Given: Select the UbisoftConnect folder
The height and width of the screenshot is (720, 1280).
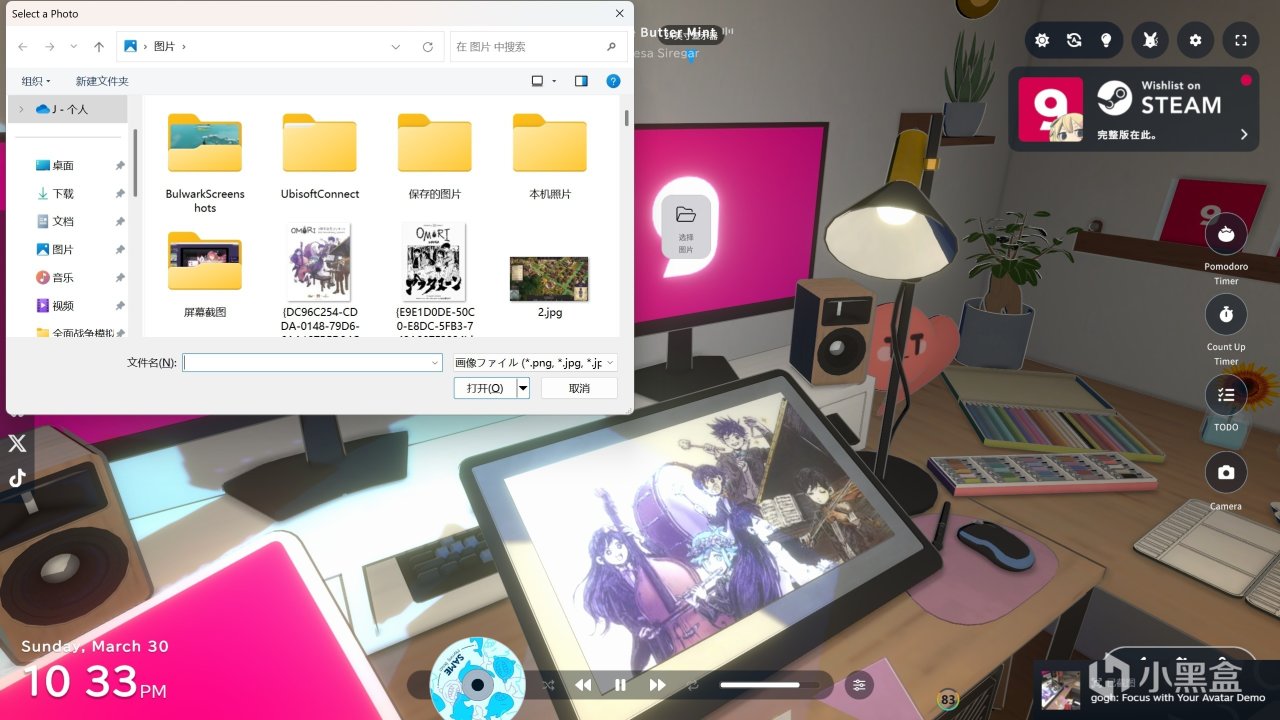Looking at the screenshot, I should click(x=320, y=156).
